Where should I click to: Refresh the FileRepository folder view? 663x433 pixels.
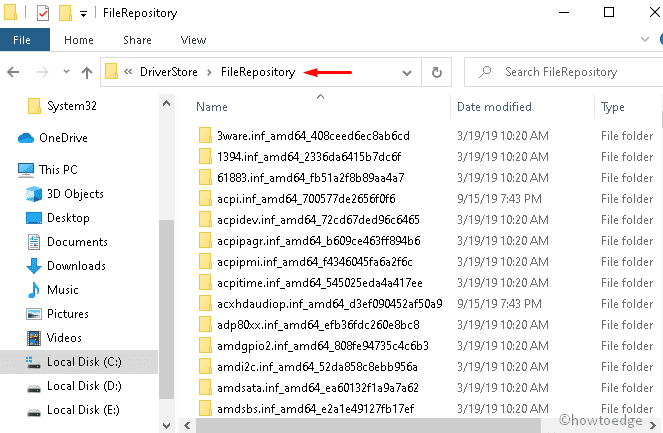pos(436,72)
